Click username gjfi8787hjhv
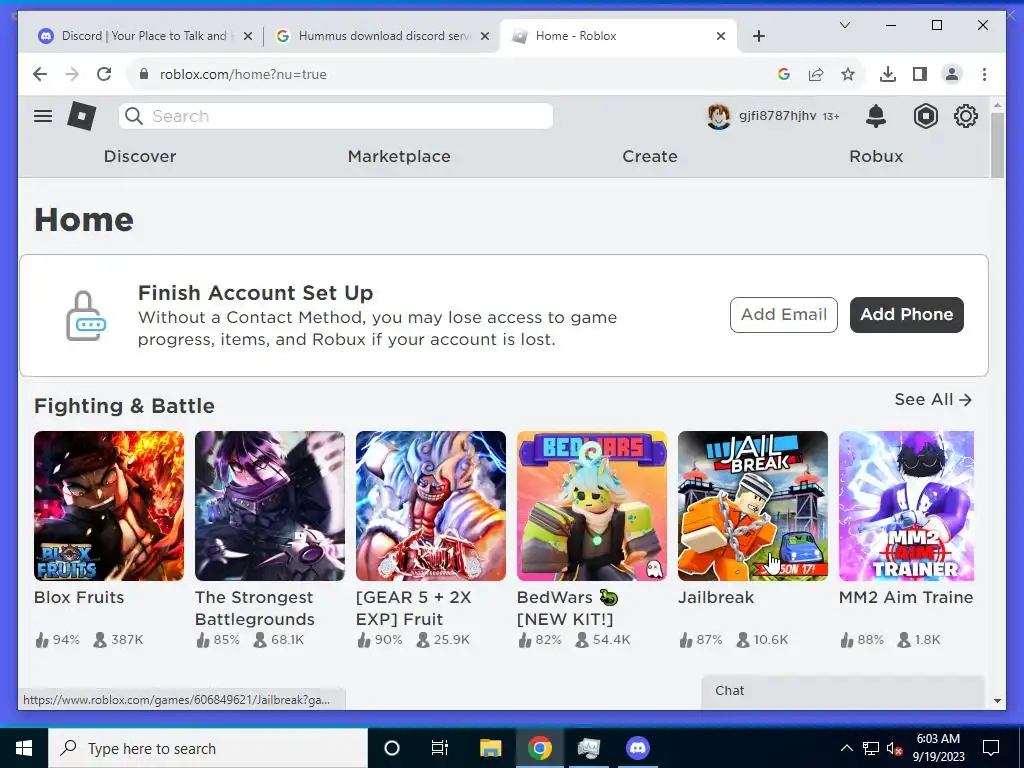Image resolution: width=1024 pixels, height=768 pixels. coord(777,116)
